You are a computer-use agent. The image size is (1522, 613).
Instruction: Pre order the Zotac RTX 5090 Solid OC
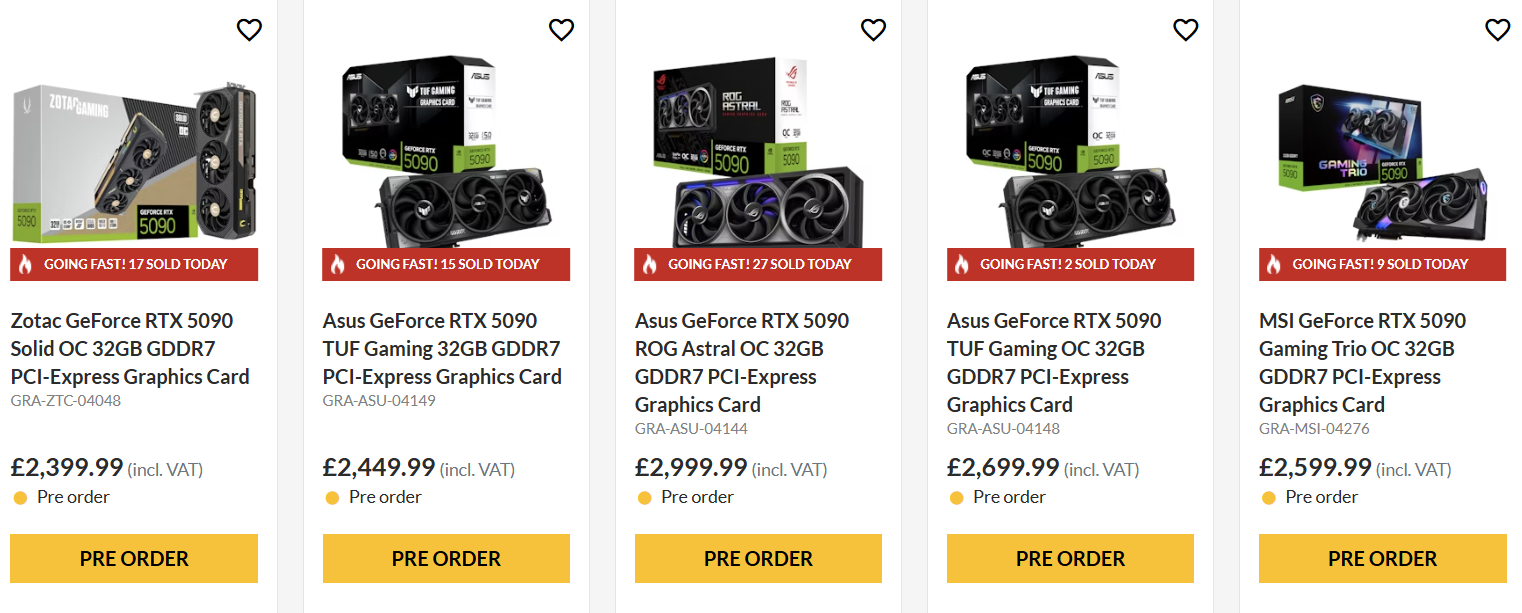[x=134, y=558]
